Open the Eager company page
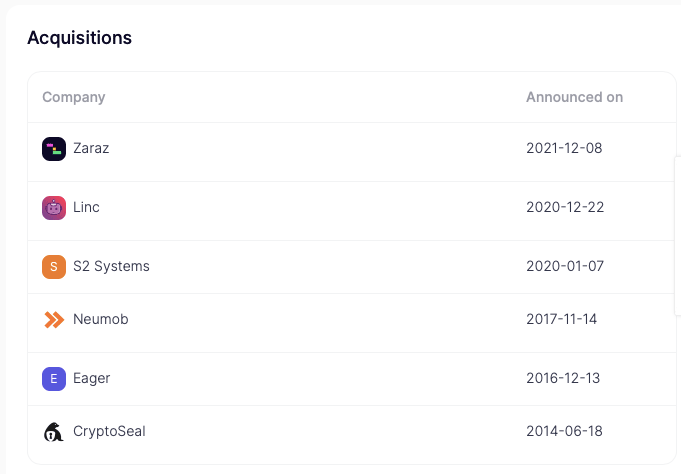The image size is (681, 474). click(91, 378)
